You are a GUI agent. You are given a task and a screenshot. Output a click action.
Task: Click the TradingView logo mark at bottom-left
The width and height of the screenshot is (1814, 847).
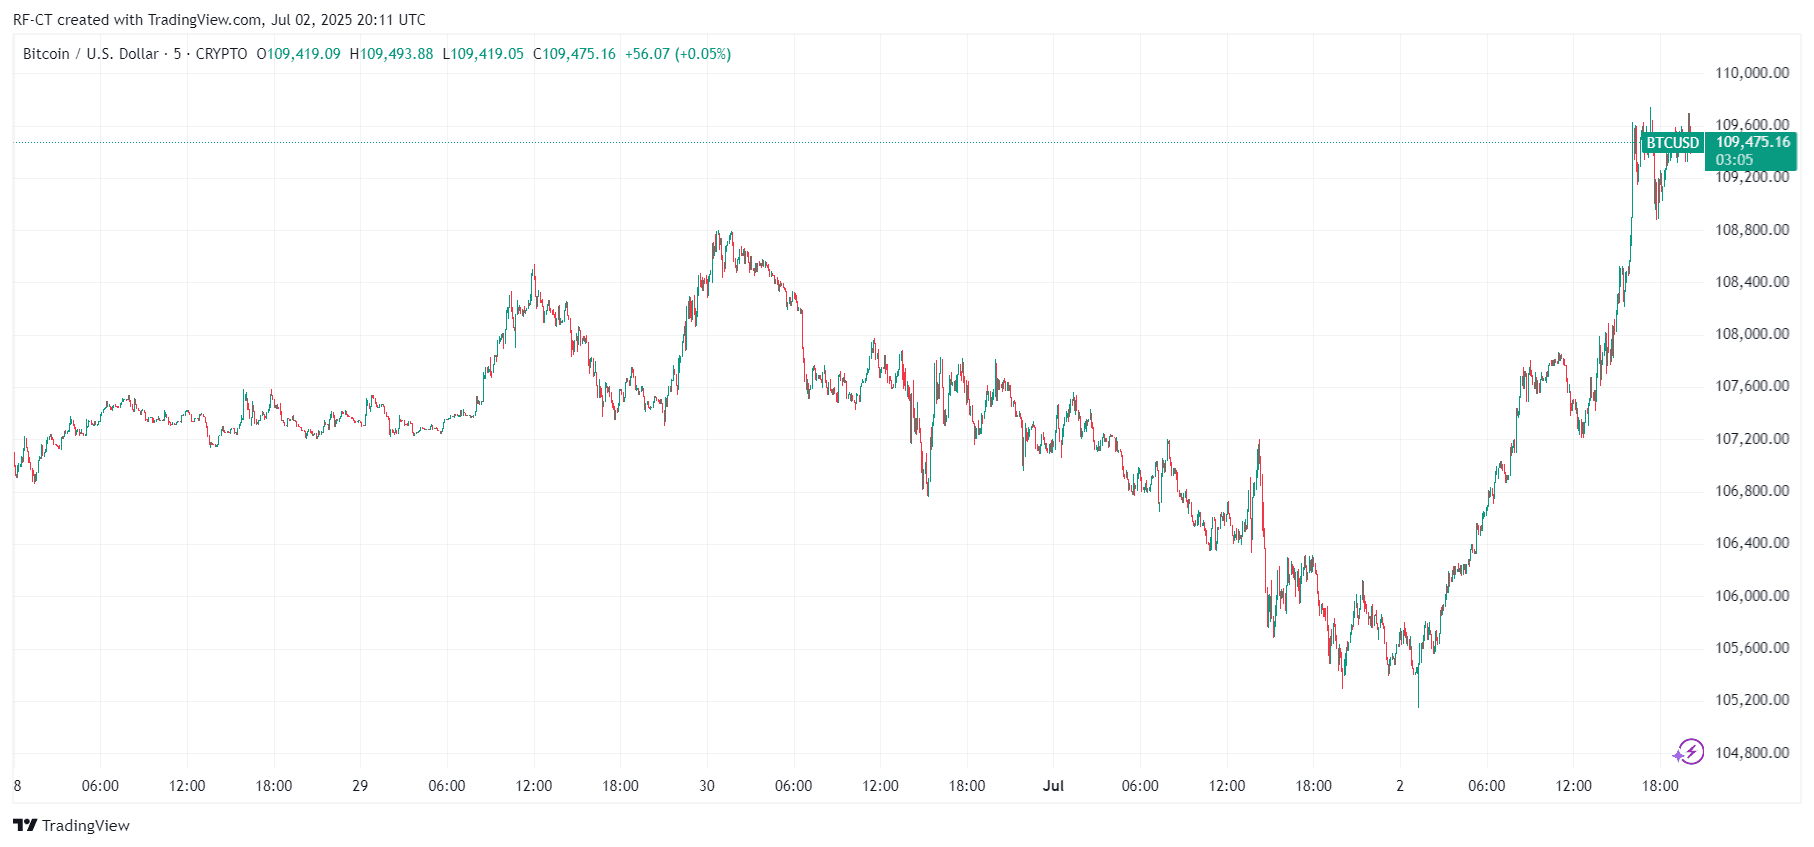[x=25, y=825]
